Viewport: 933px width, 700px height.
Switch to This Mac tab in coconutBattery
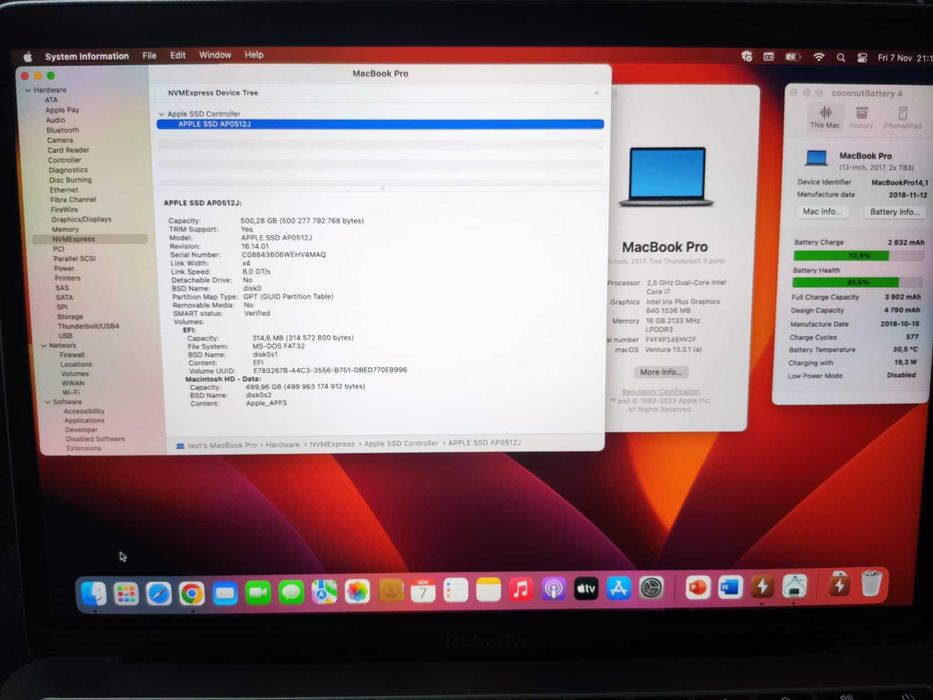[x=825, y=117]
